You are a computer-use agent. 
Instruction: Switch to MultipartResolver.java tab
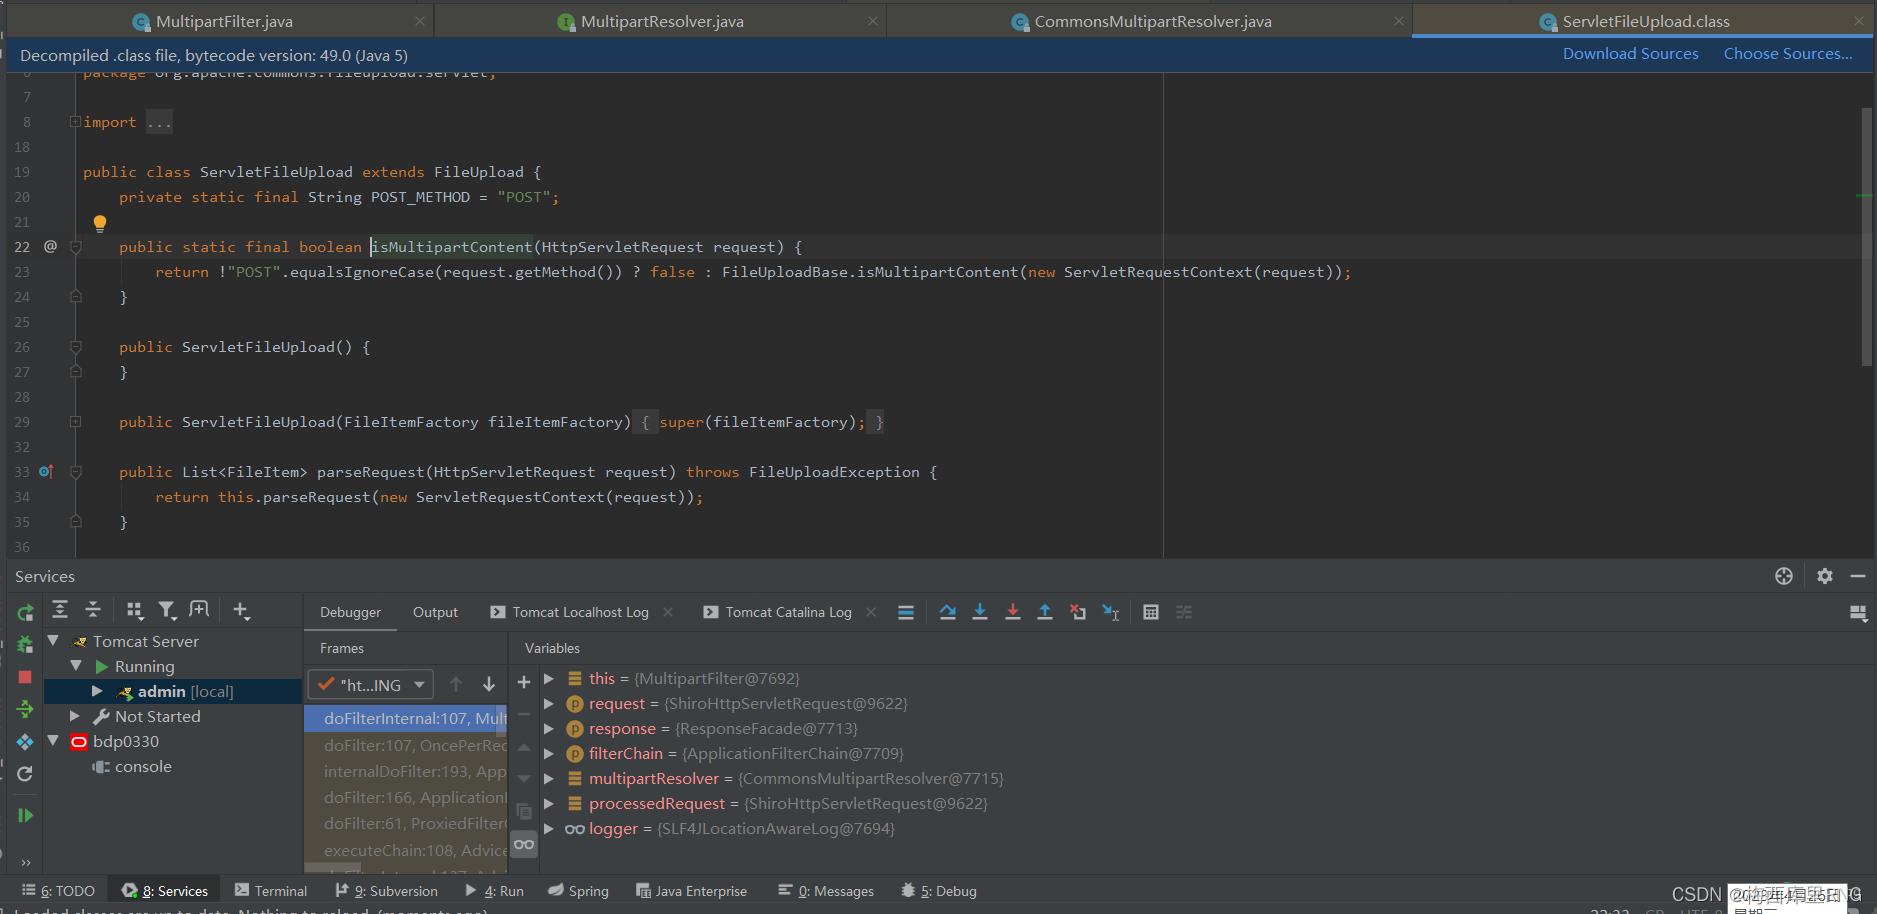coord(662,21)
